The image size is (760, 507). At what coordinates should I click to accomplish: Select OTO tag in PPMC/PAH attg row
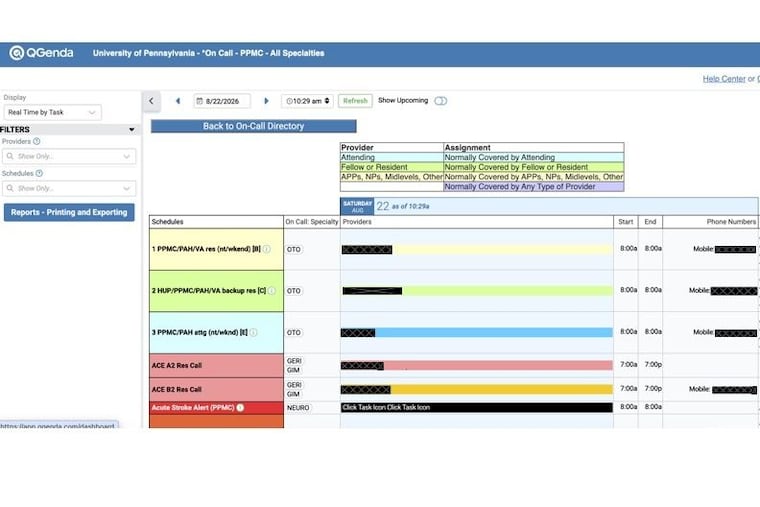pos(294,333)
